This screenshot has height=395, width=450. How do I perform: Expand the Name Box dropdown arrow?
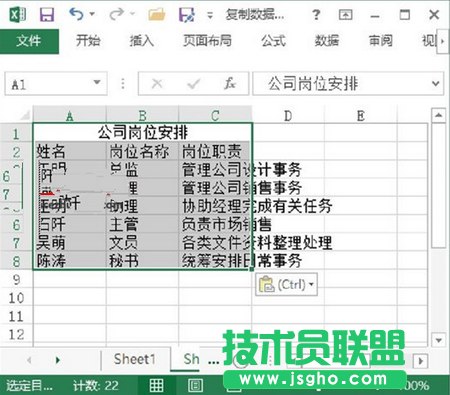point(97,82)
